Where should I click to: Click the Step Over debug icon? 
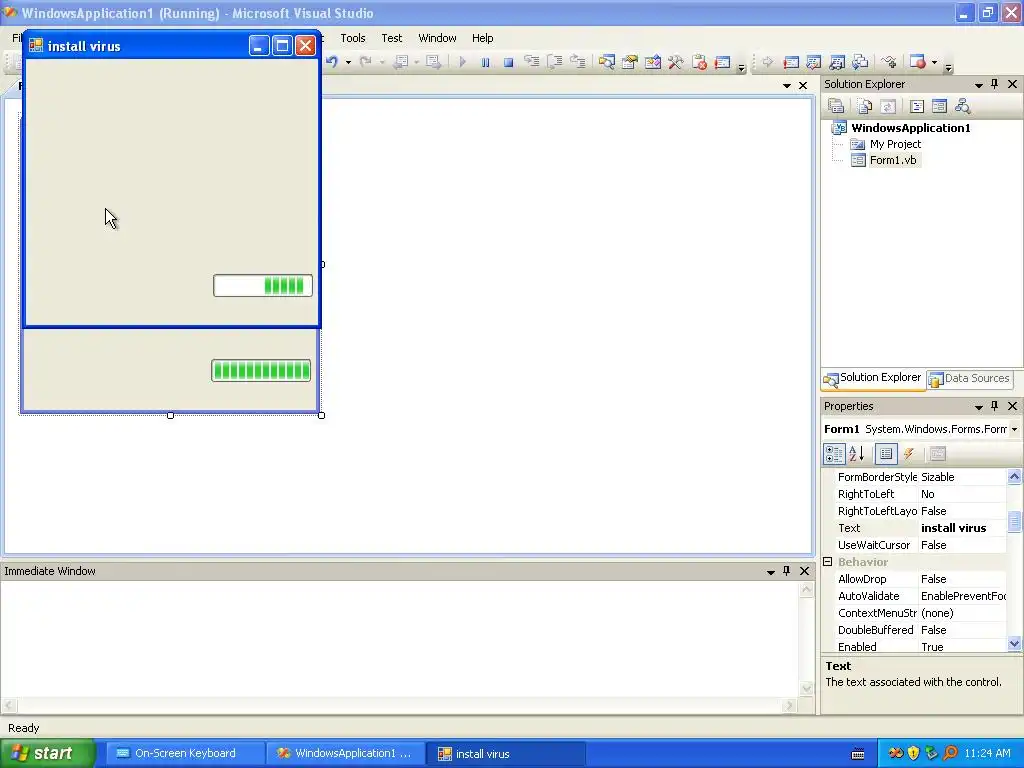coord(554,62)
